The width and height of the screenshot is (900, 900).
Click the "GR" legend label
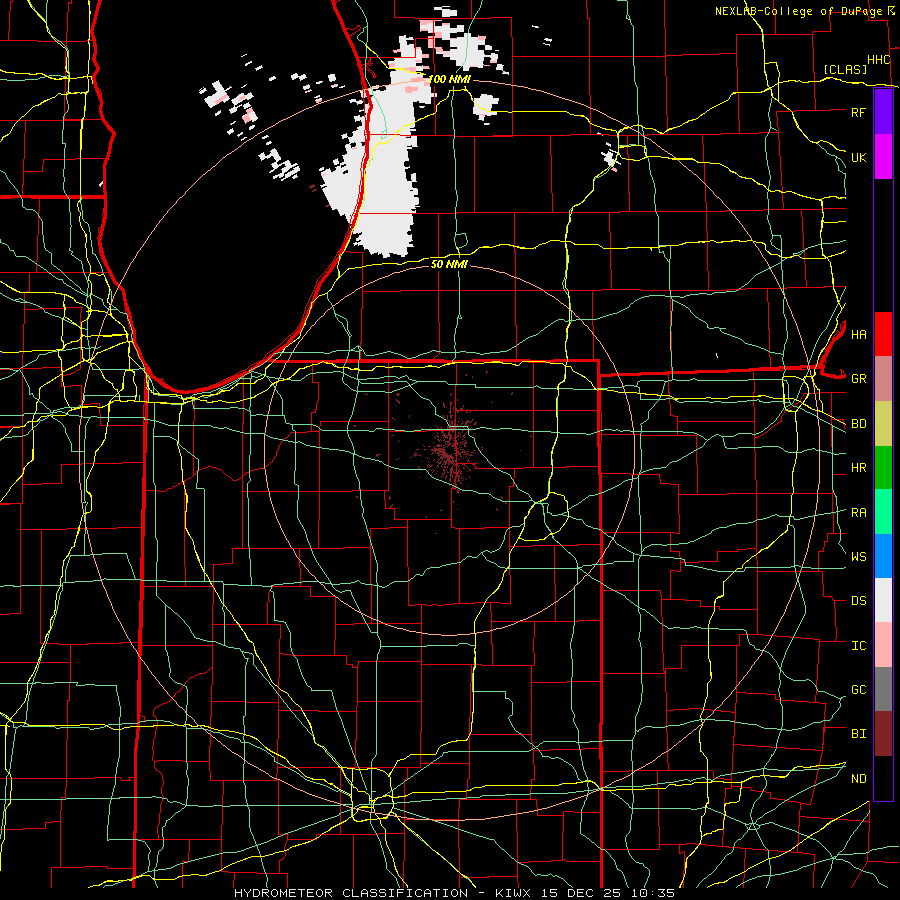(858, 379)
